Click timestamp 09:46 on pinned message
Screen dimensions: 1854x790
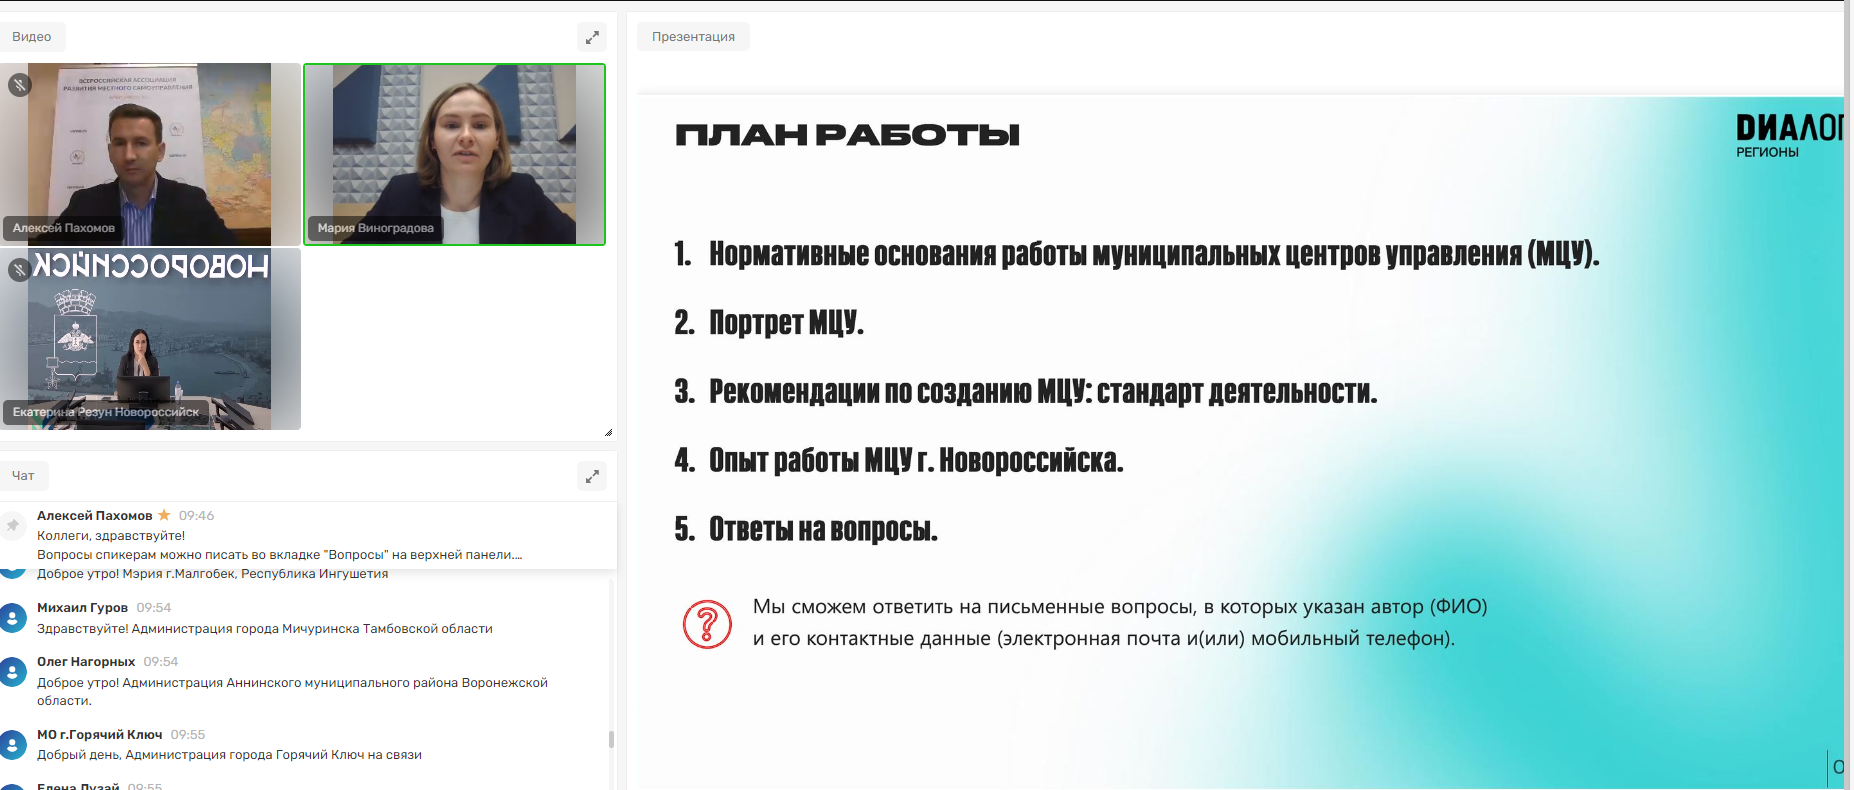point(197,515)
